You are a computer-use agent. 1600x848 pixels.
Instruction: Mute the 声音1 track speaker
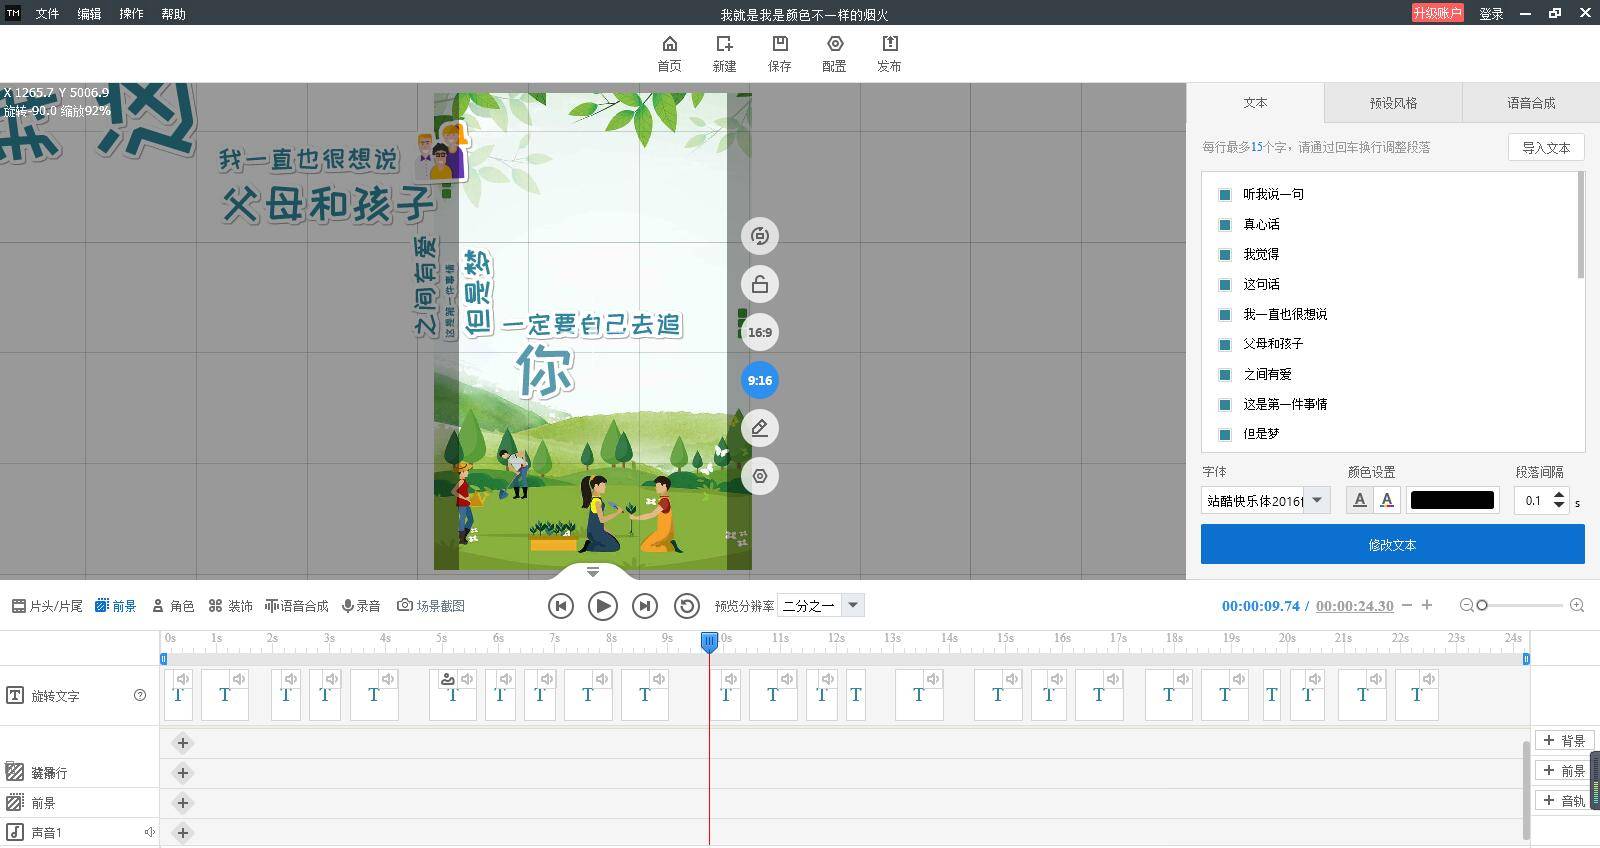pos(149,832)
